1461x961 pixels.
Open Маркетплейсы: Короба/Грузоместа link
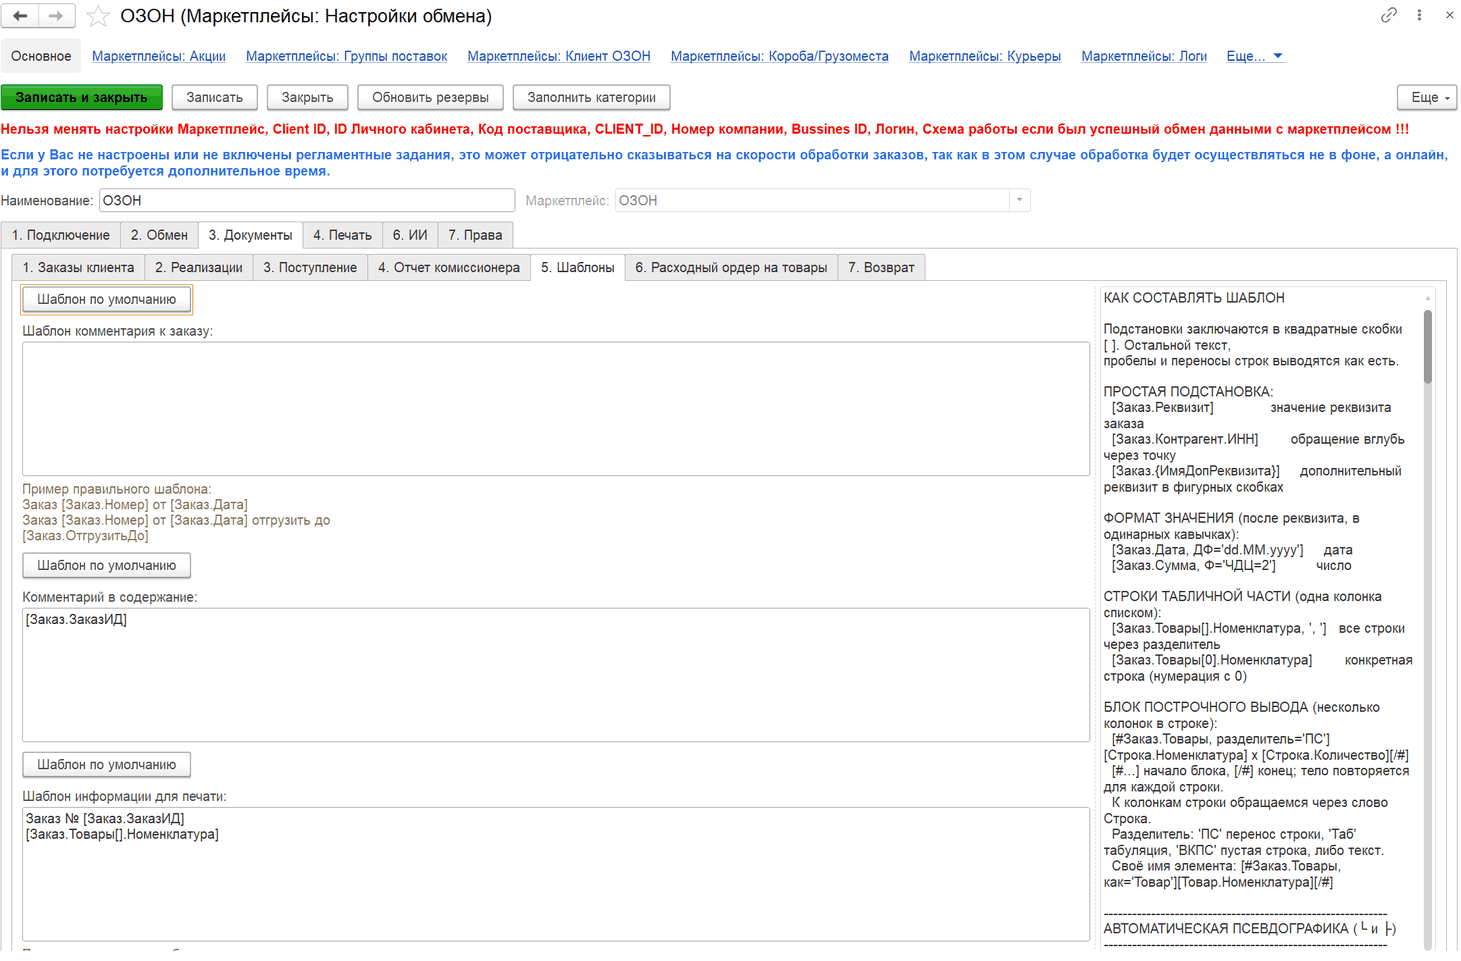coord(780,56)
